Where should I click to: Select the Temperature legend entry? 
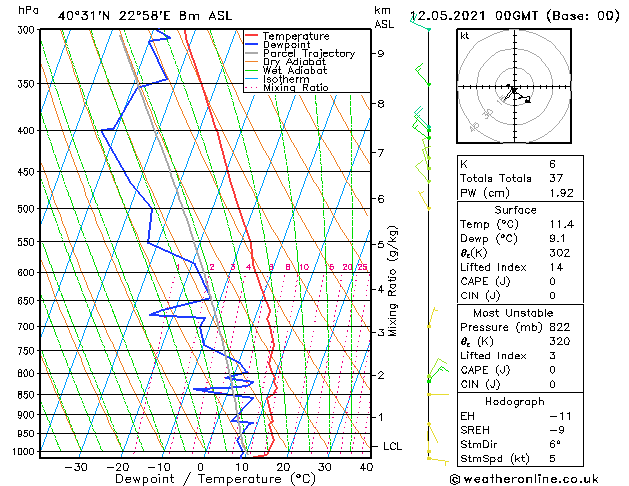(296, 36)
